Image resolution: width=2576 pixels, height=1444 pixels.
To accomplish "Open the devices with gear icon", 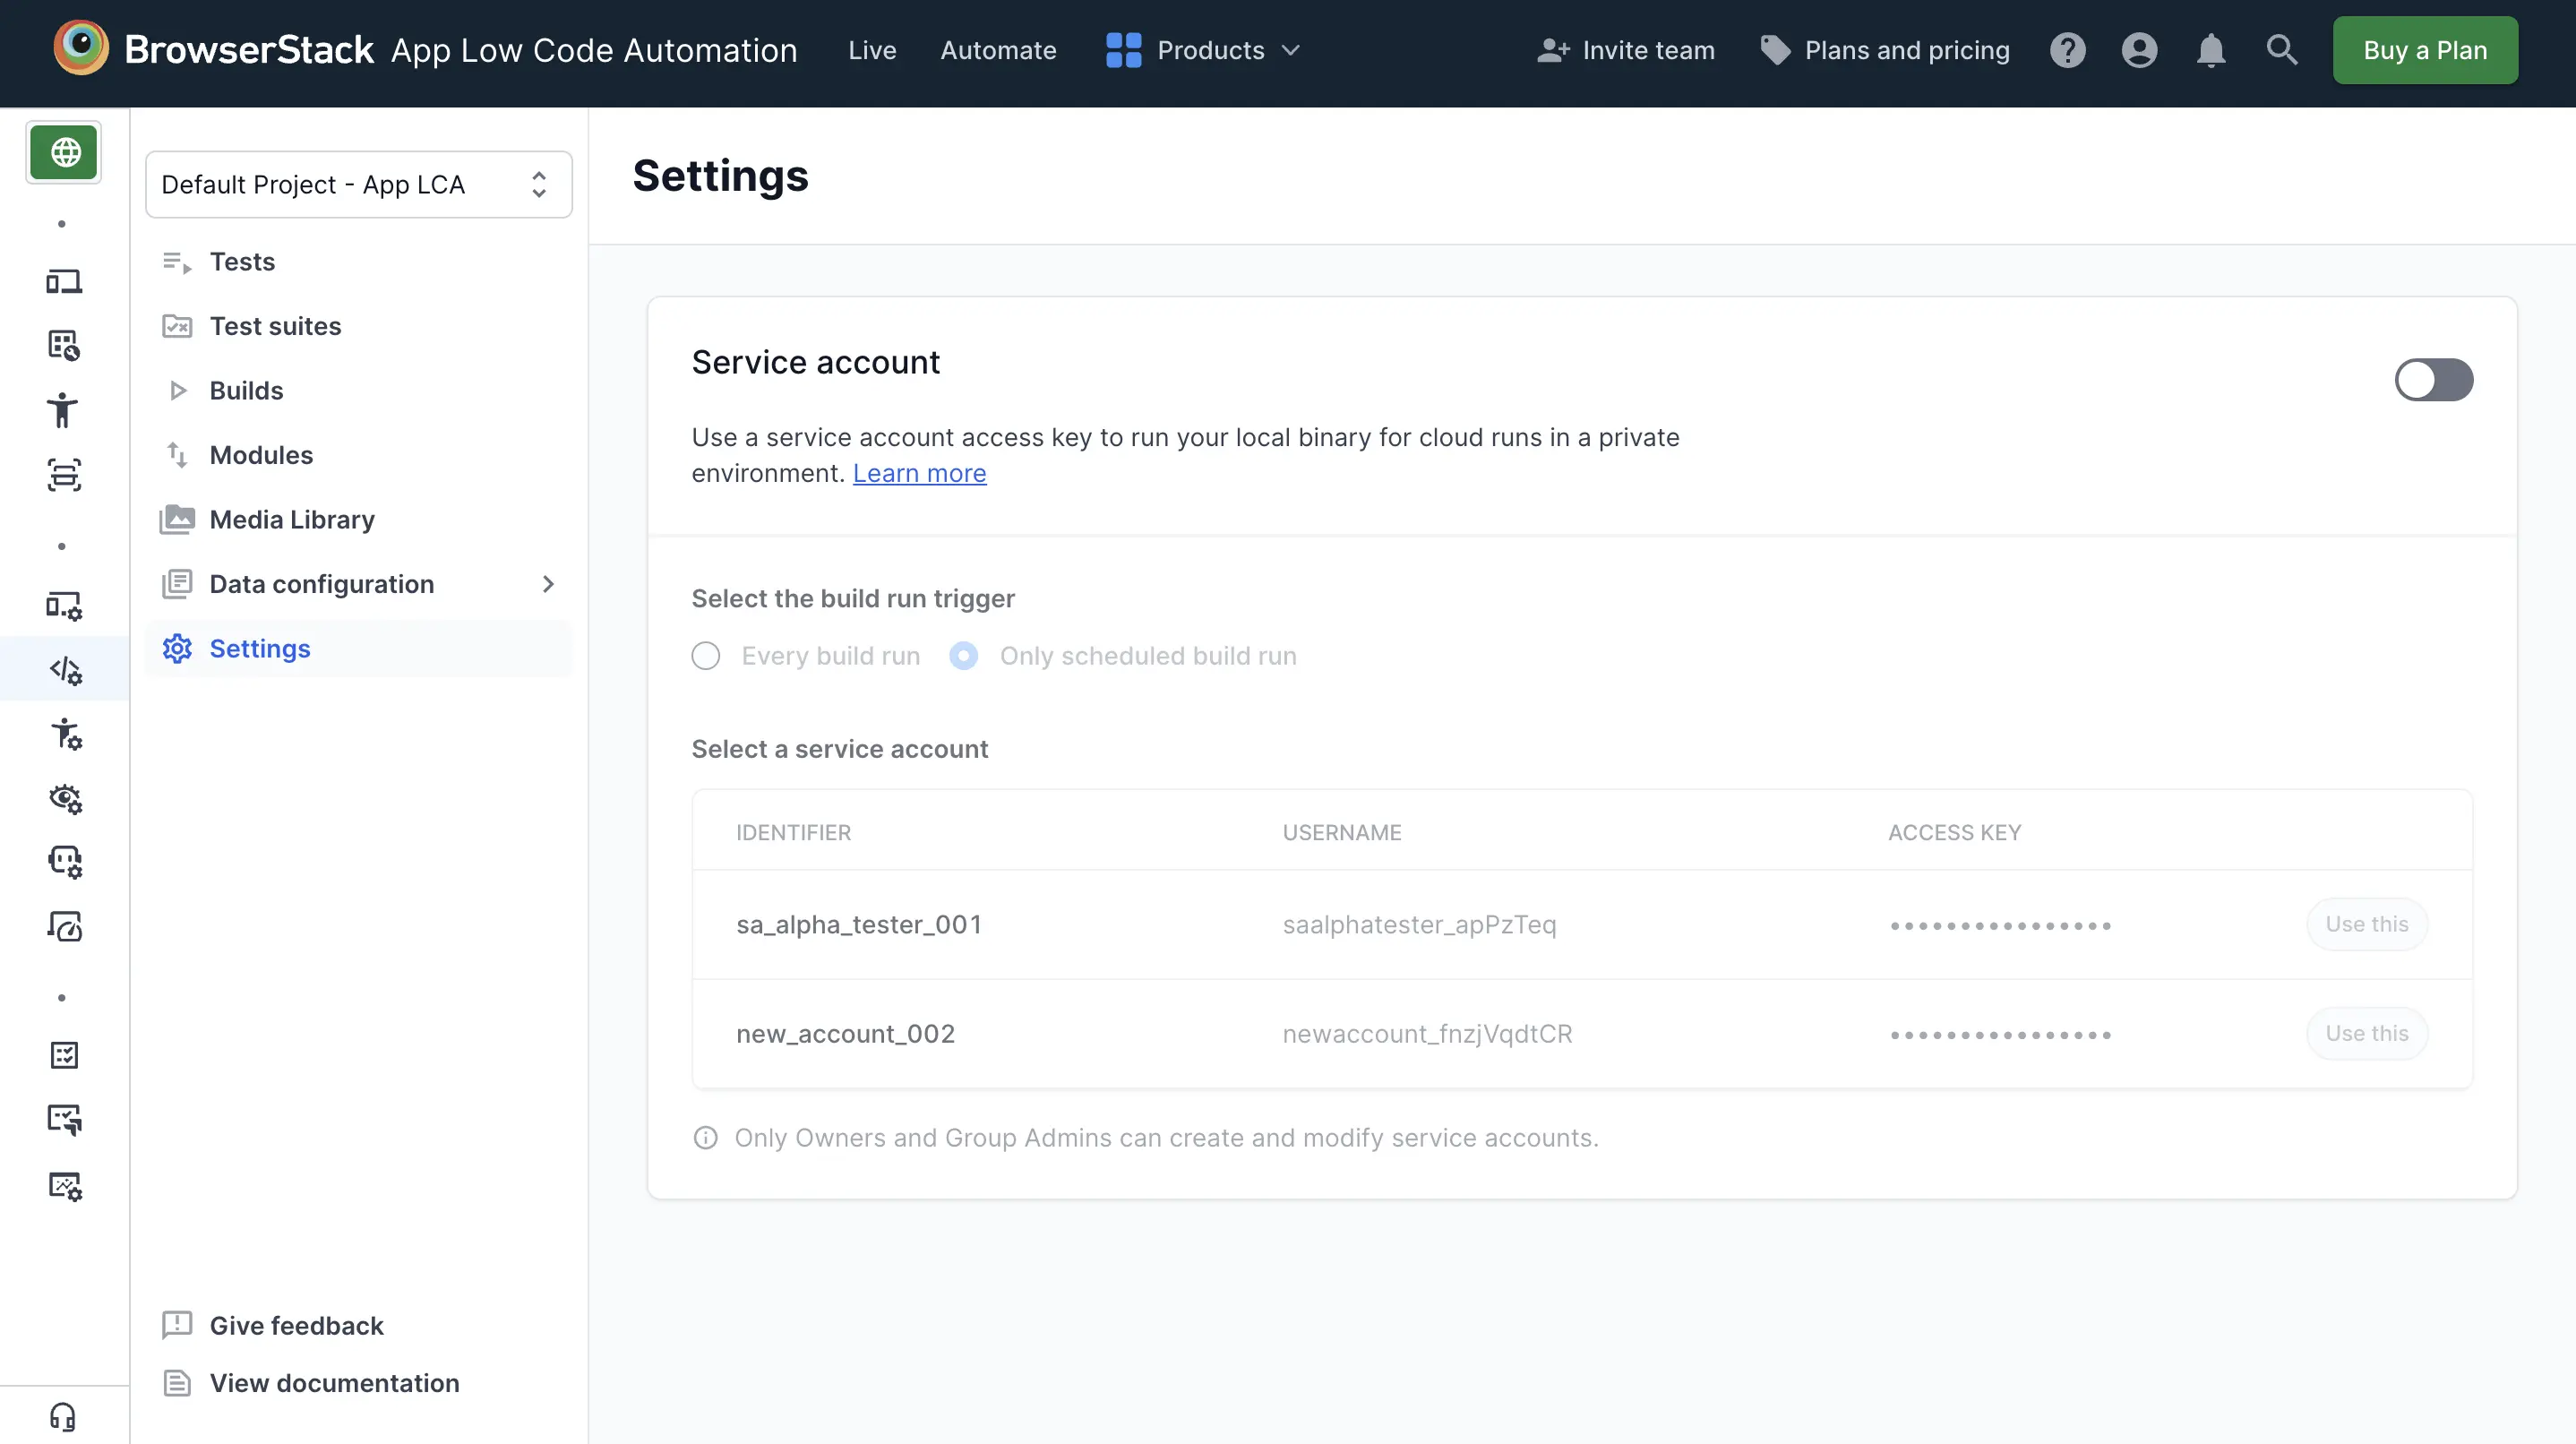I will pyautogui.click(x=64, y=605).
